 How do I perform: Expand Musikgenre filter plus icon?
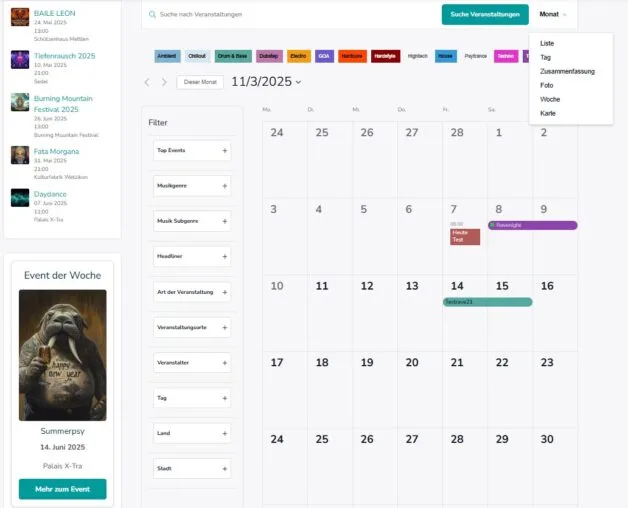point(225,186)
